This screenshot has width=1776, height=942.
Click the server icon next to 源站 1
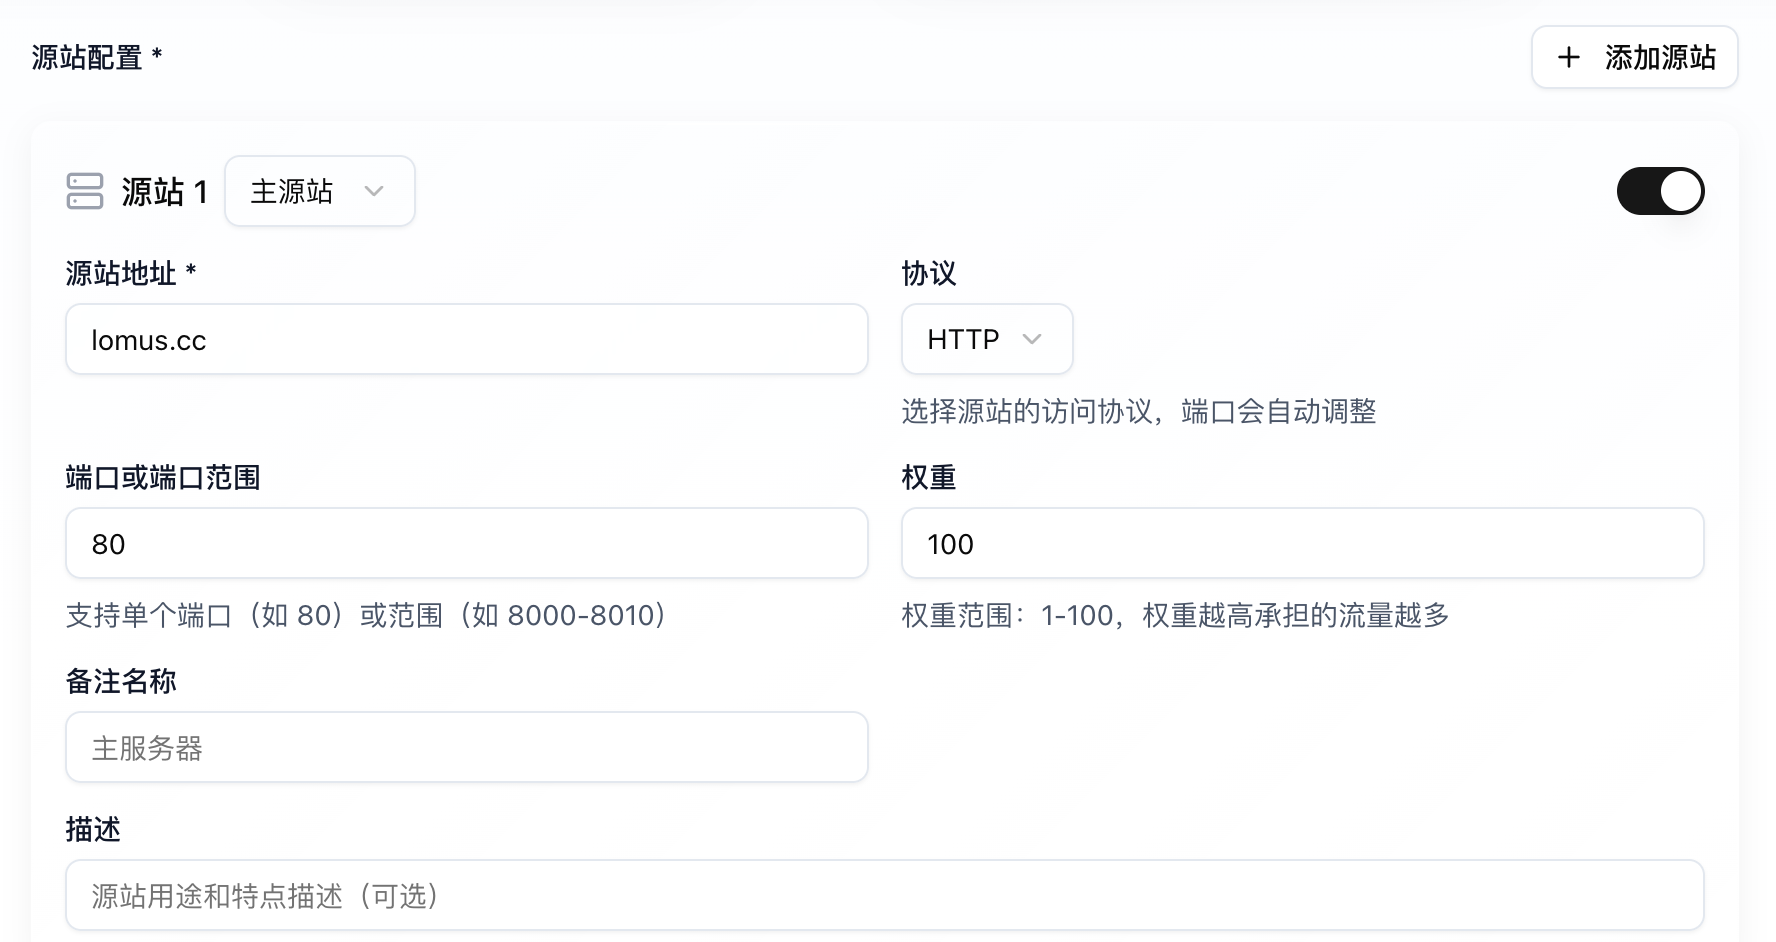(85, 191)
